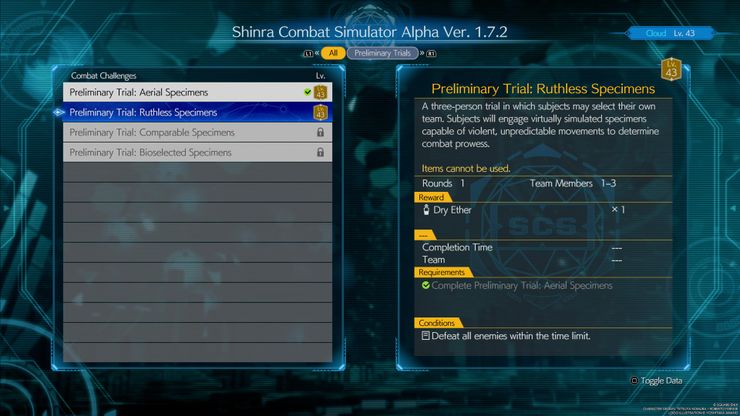This screenshot has height=416, width=740.
Task: Switch to the All filter tab
Action: [x=333, y=53]
